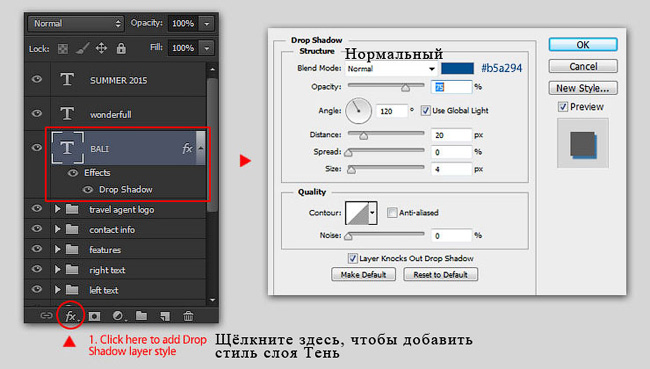Click the lock all padlock icon
Screen dimensions: 650x369
[121, 49]
